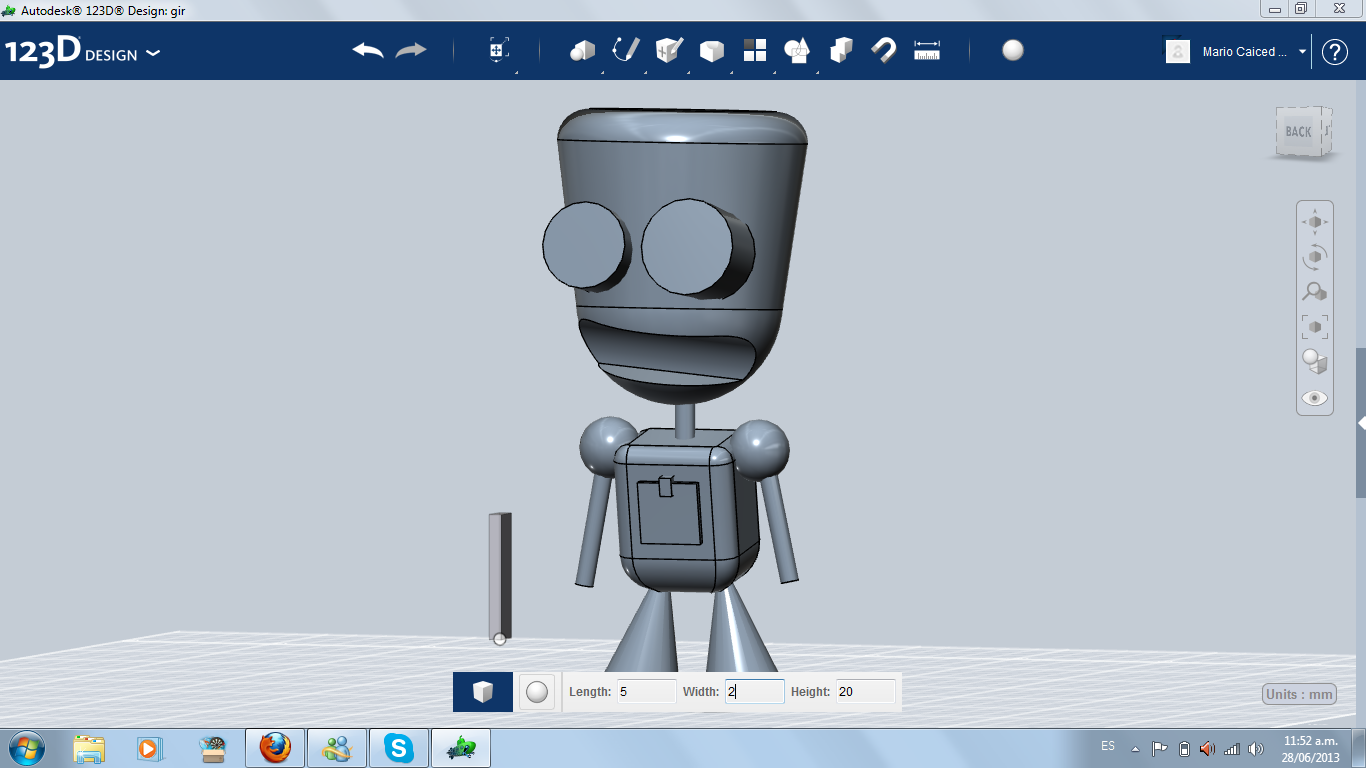
Task: Expand the user account dropdown arrow
Action: coord(1302,52)
